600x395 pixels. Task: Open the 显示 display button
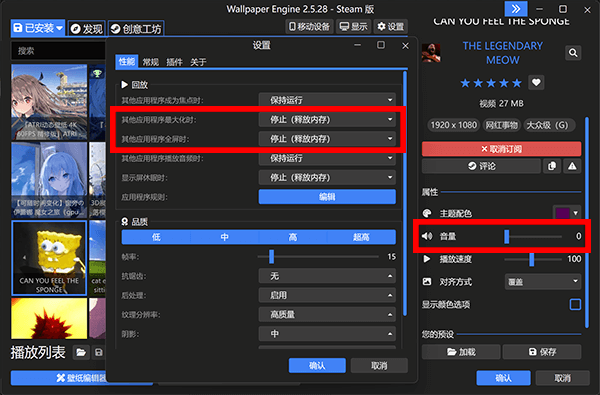(353, 26)
